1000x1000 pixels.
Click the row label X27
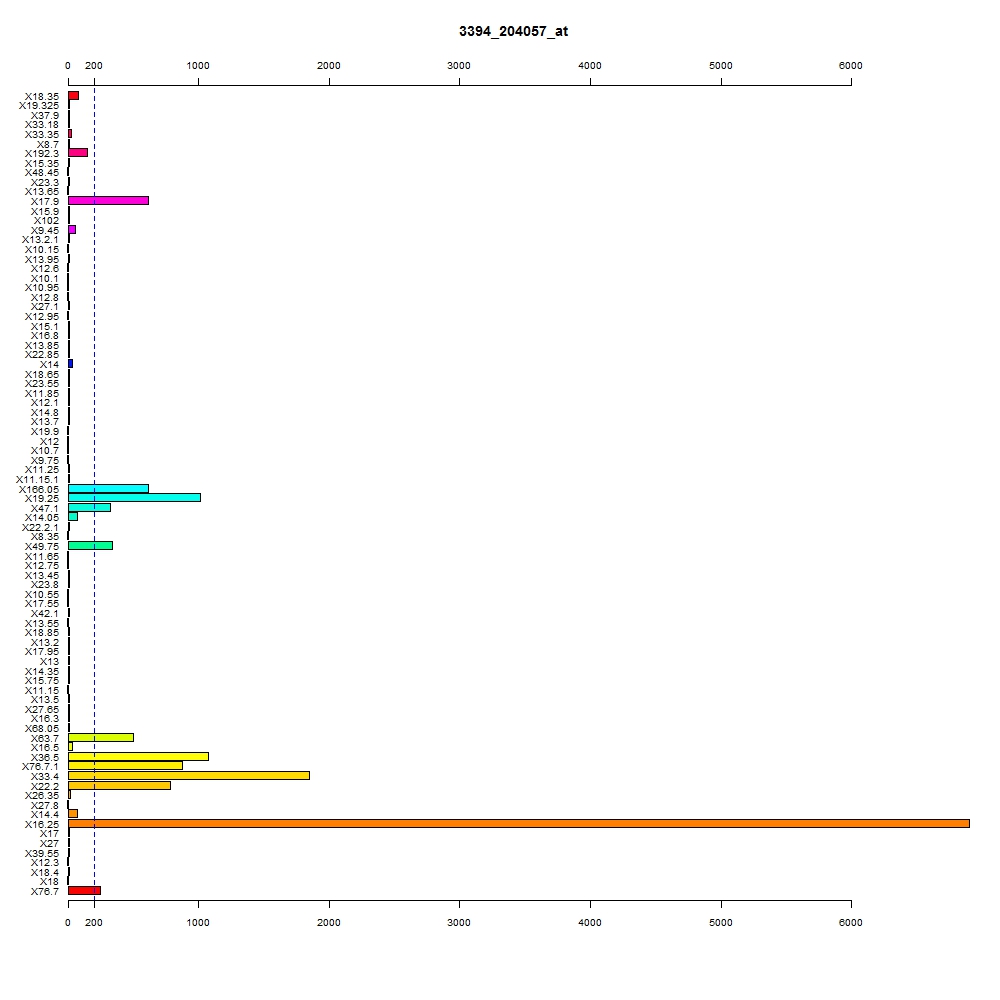click(x=49, y=844)
